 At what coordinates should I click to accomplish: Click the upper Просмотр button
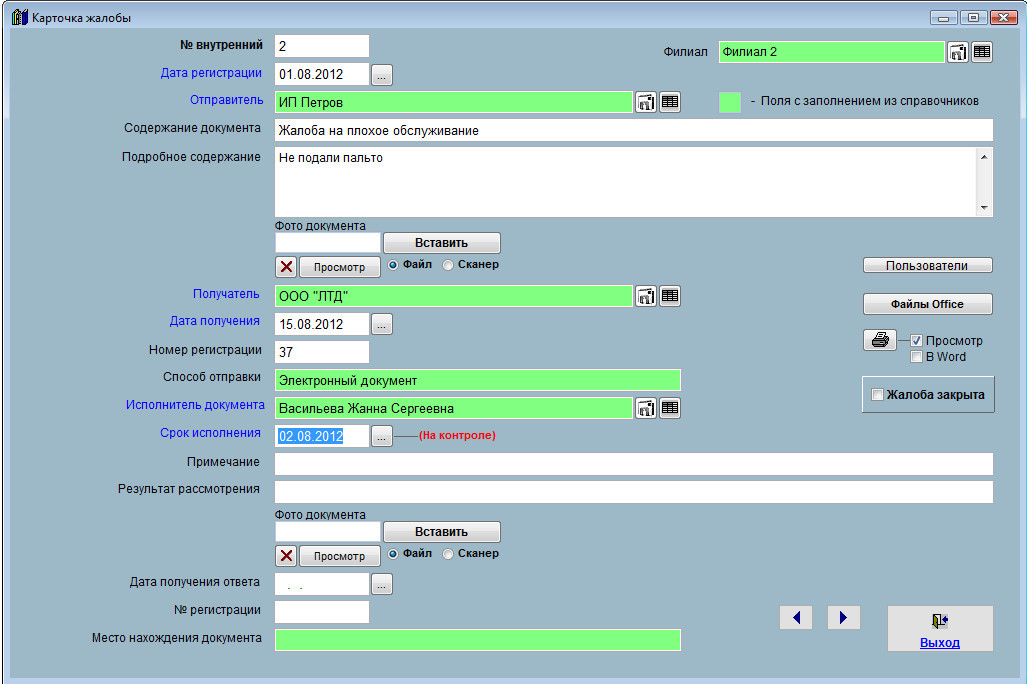point(339,267)
